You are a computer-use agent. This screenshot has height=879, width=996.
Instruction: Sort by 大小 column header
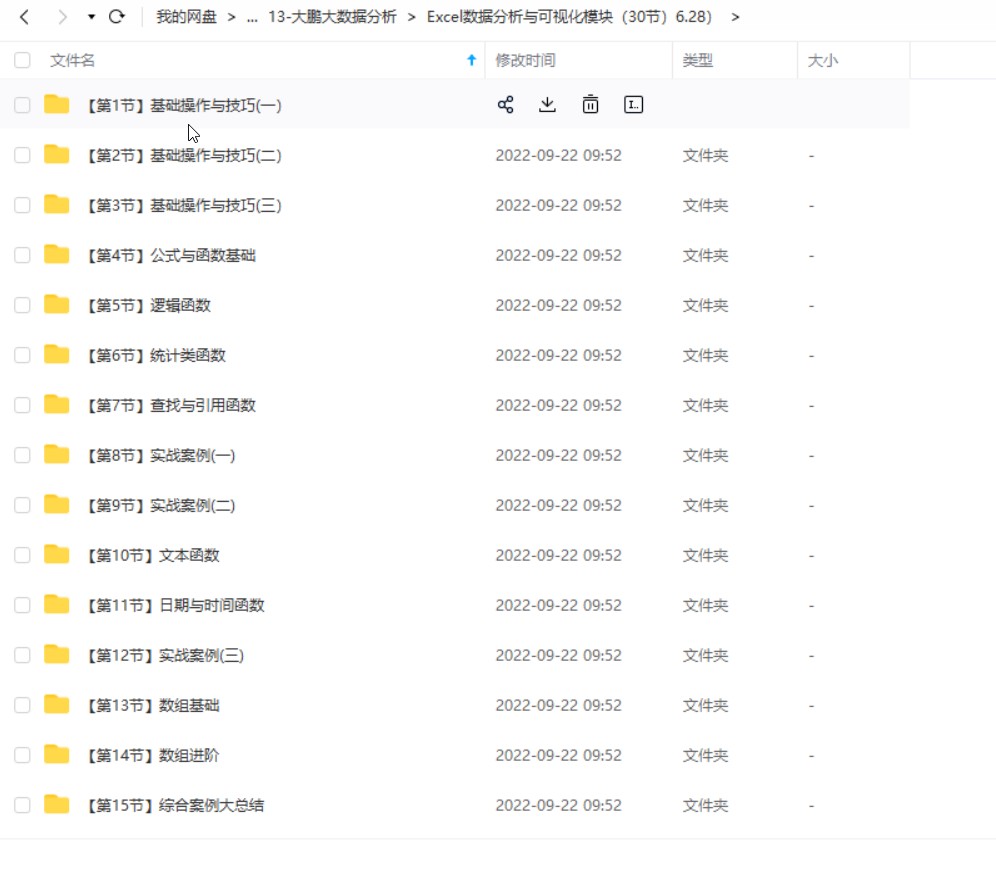[823, 60]
